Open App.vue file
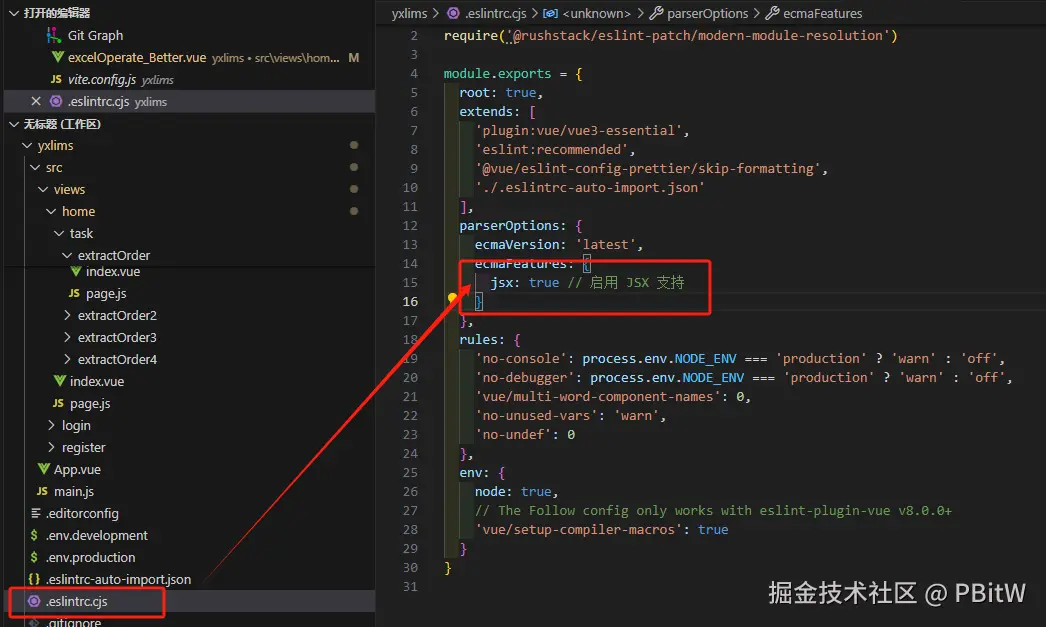Viewport: 1046px width, 627px height. pyautogui.click(x=77, y=470)
